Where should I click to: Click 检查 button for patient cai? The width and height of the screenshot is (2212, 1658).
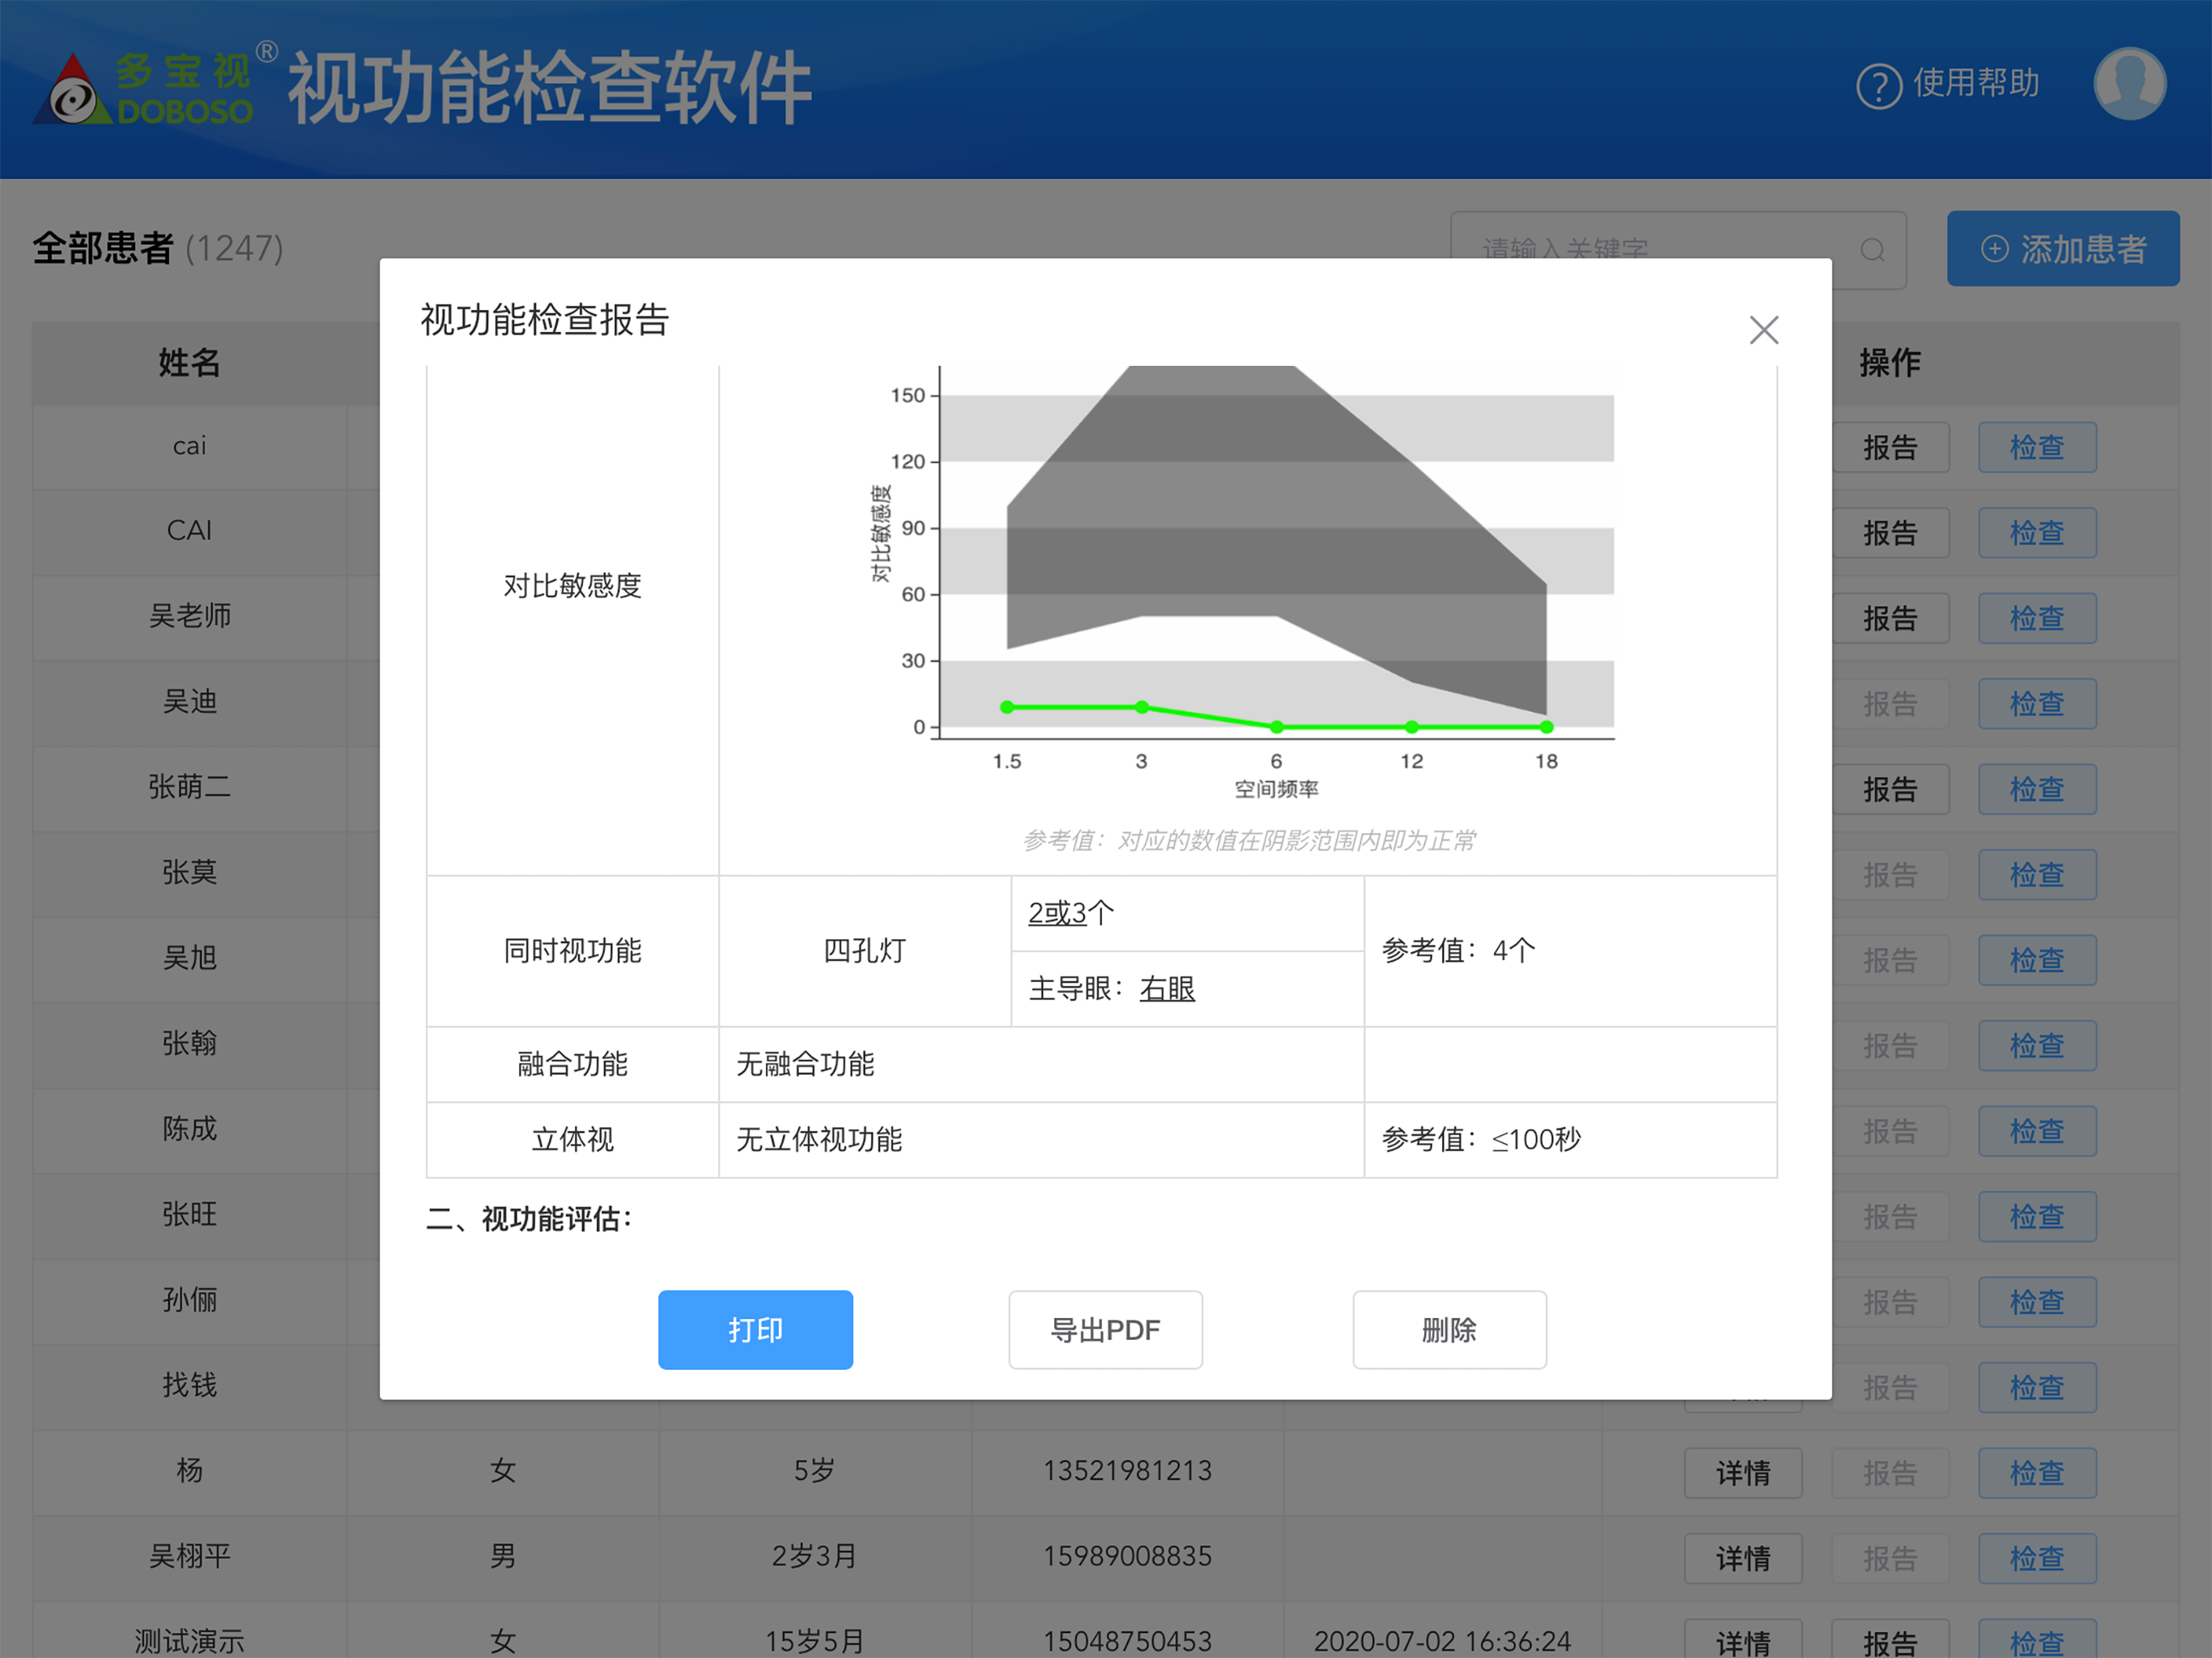point(2037,447)
